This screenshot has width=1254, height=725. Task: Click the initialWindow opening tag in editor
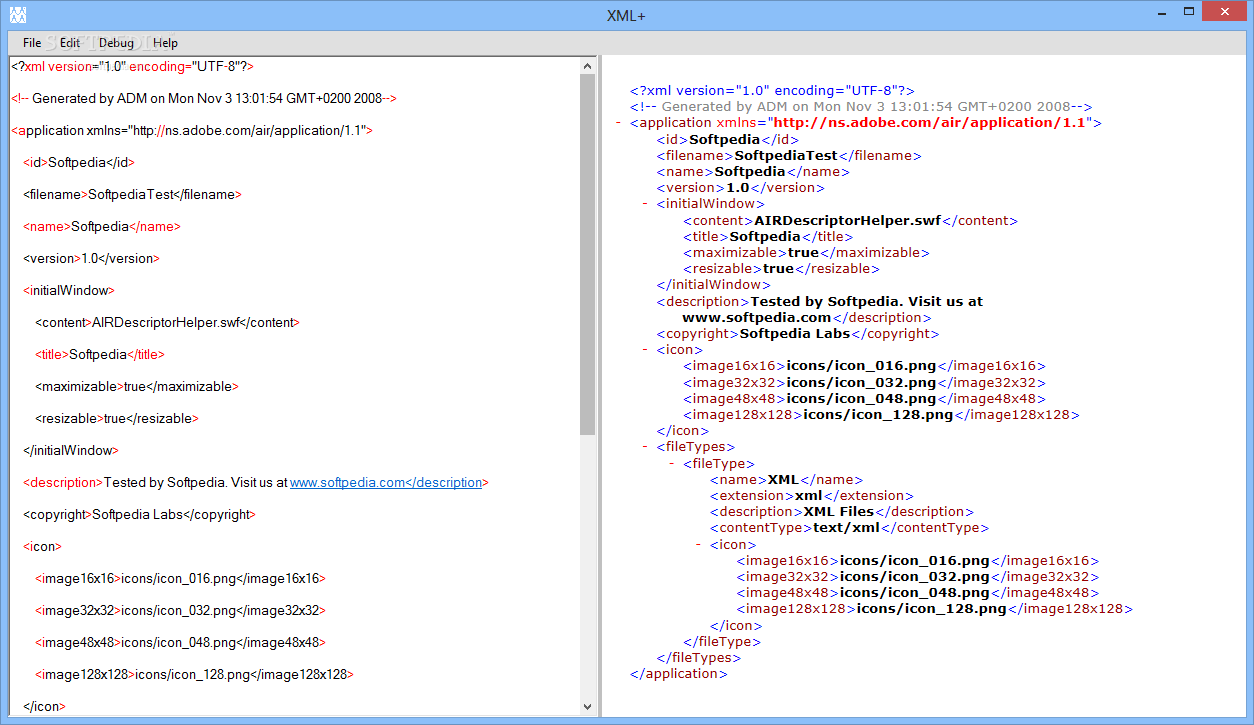[68, 291]
